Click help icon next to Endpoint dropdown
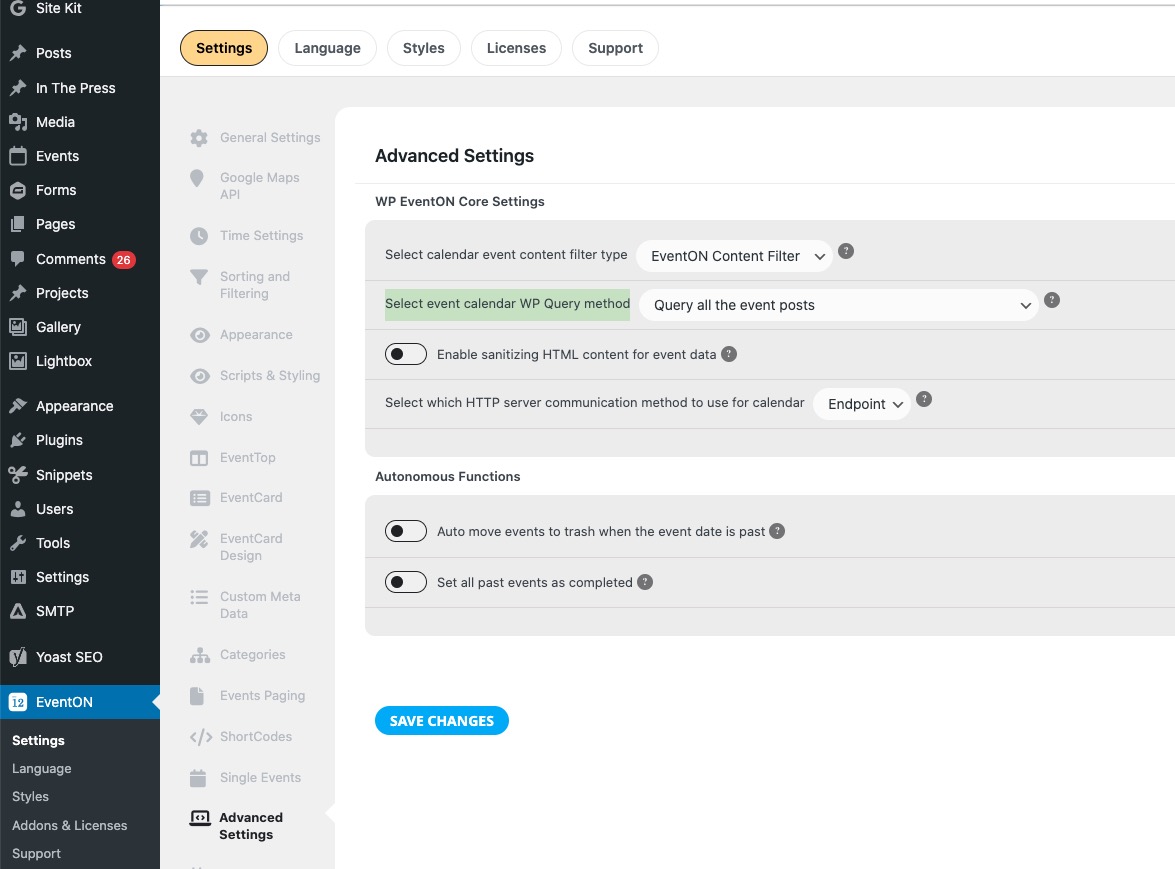1175x869 pixels. click(x=924, y=399)
